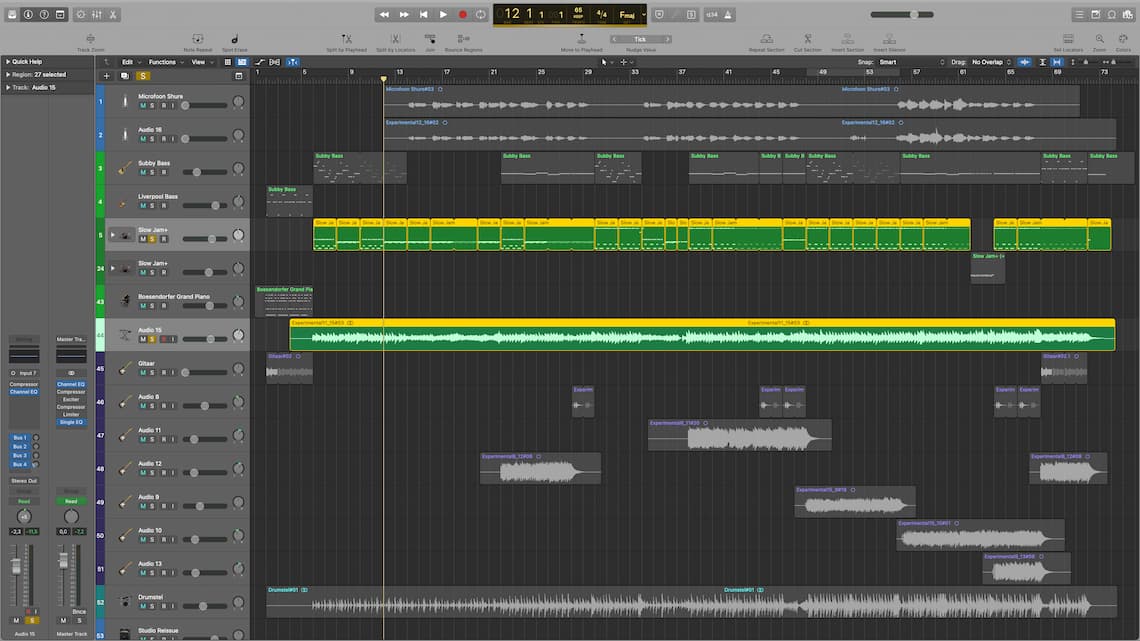Adjust the Drumstel track volume slider
This screenshot has width=1140, height=641.
coord(204,606)
